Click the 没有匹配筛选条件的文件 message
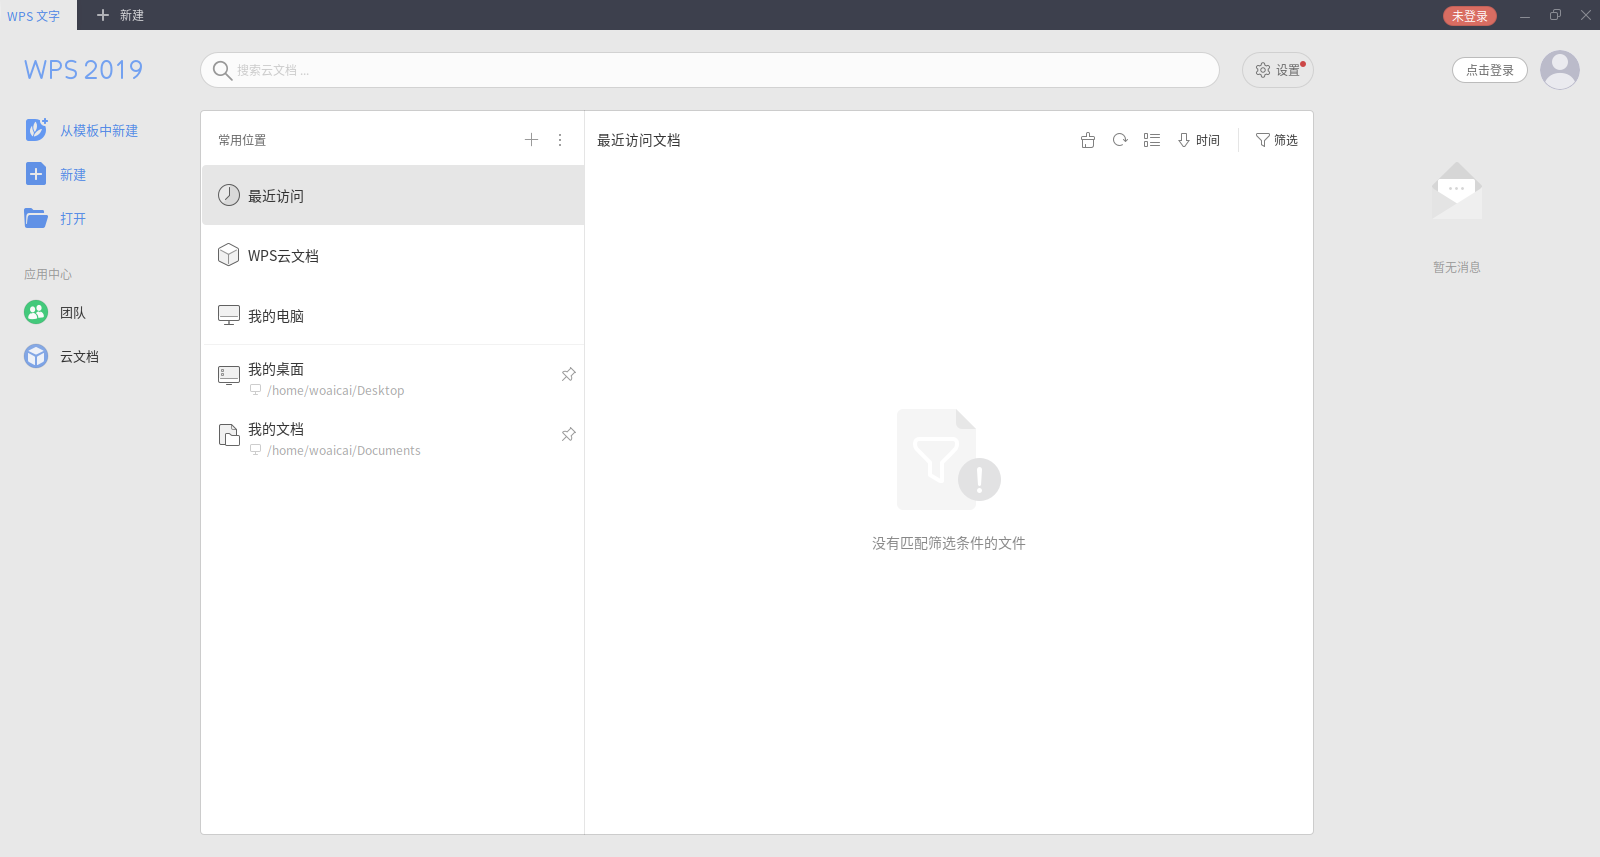The width and height of the screenshot is (1600, 857). pyautogui.click(x=949, y=543)
